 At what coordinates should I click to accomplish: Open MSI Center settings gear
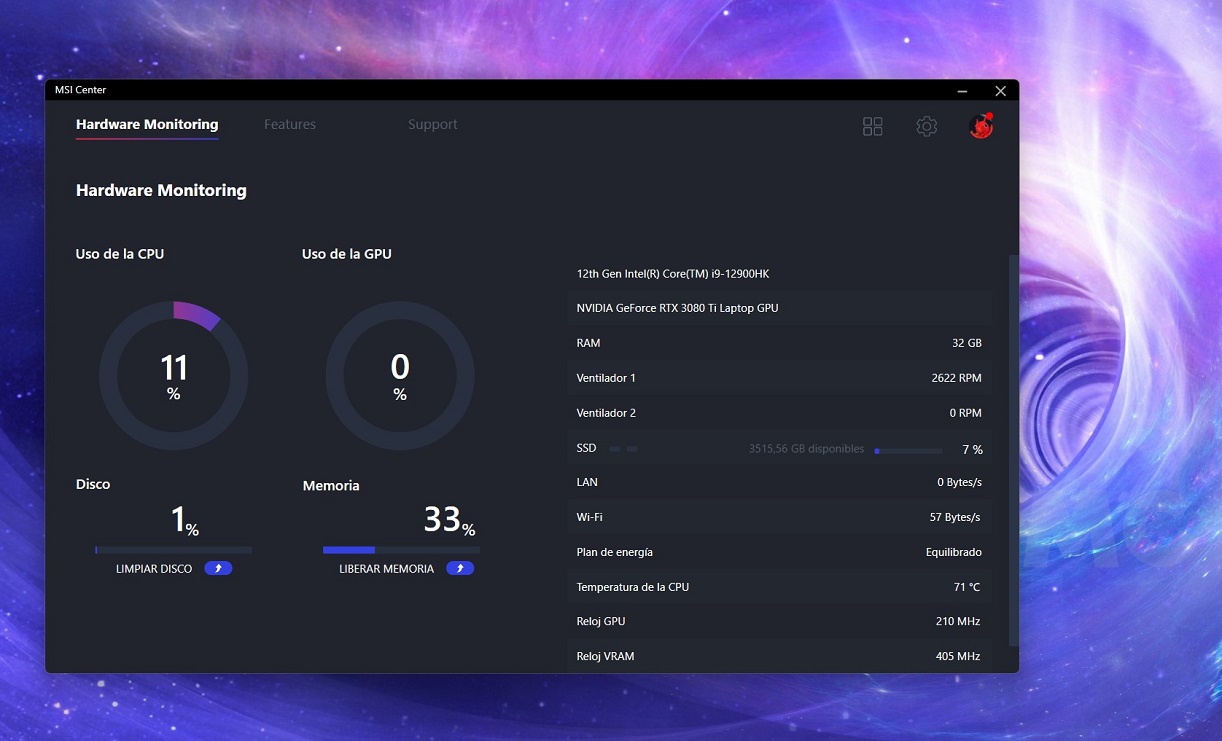[927, 126]
